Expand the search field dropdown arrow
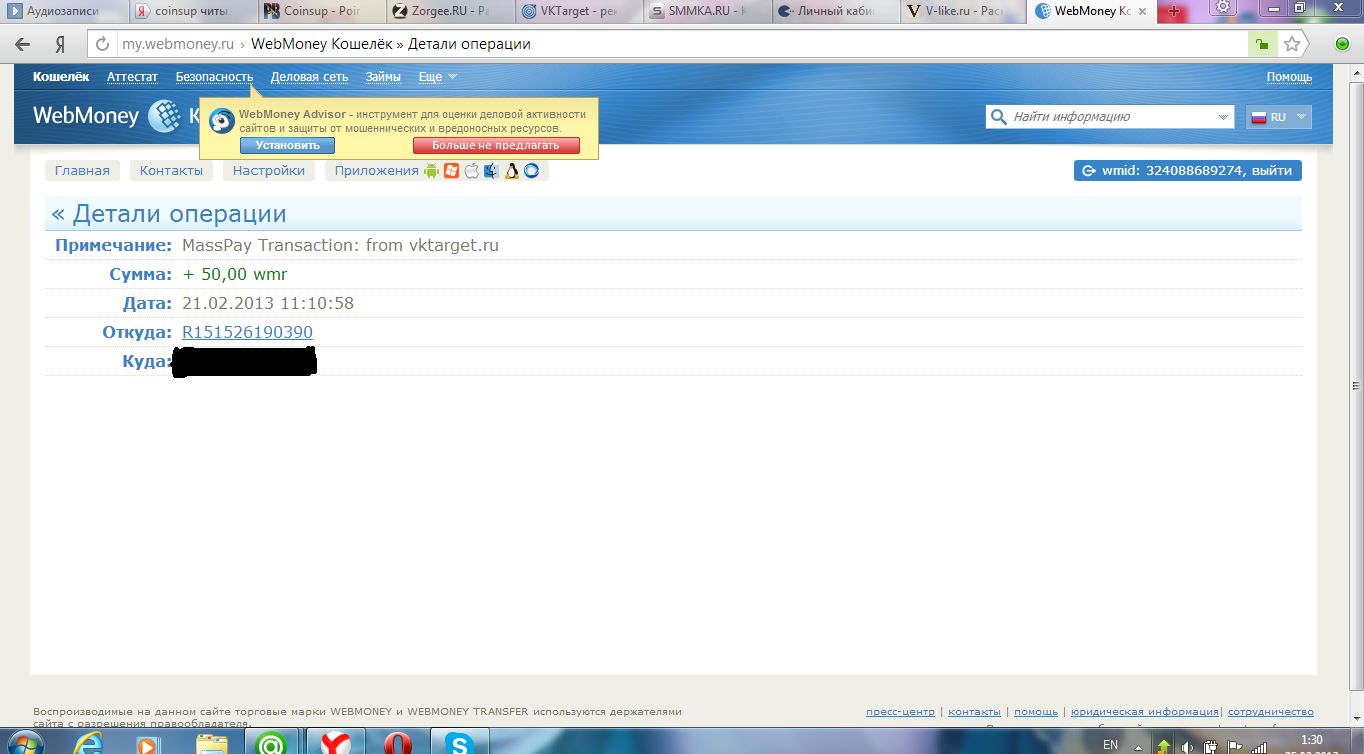 (x=1224, y=117)
